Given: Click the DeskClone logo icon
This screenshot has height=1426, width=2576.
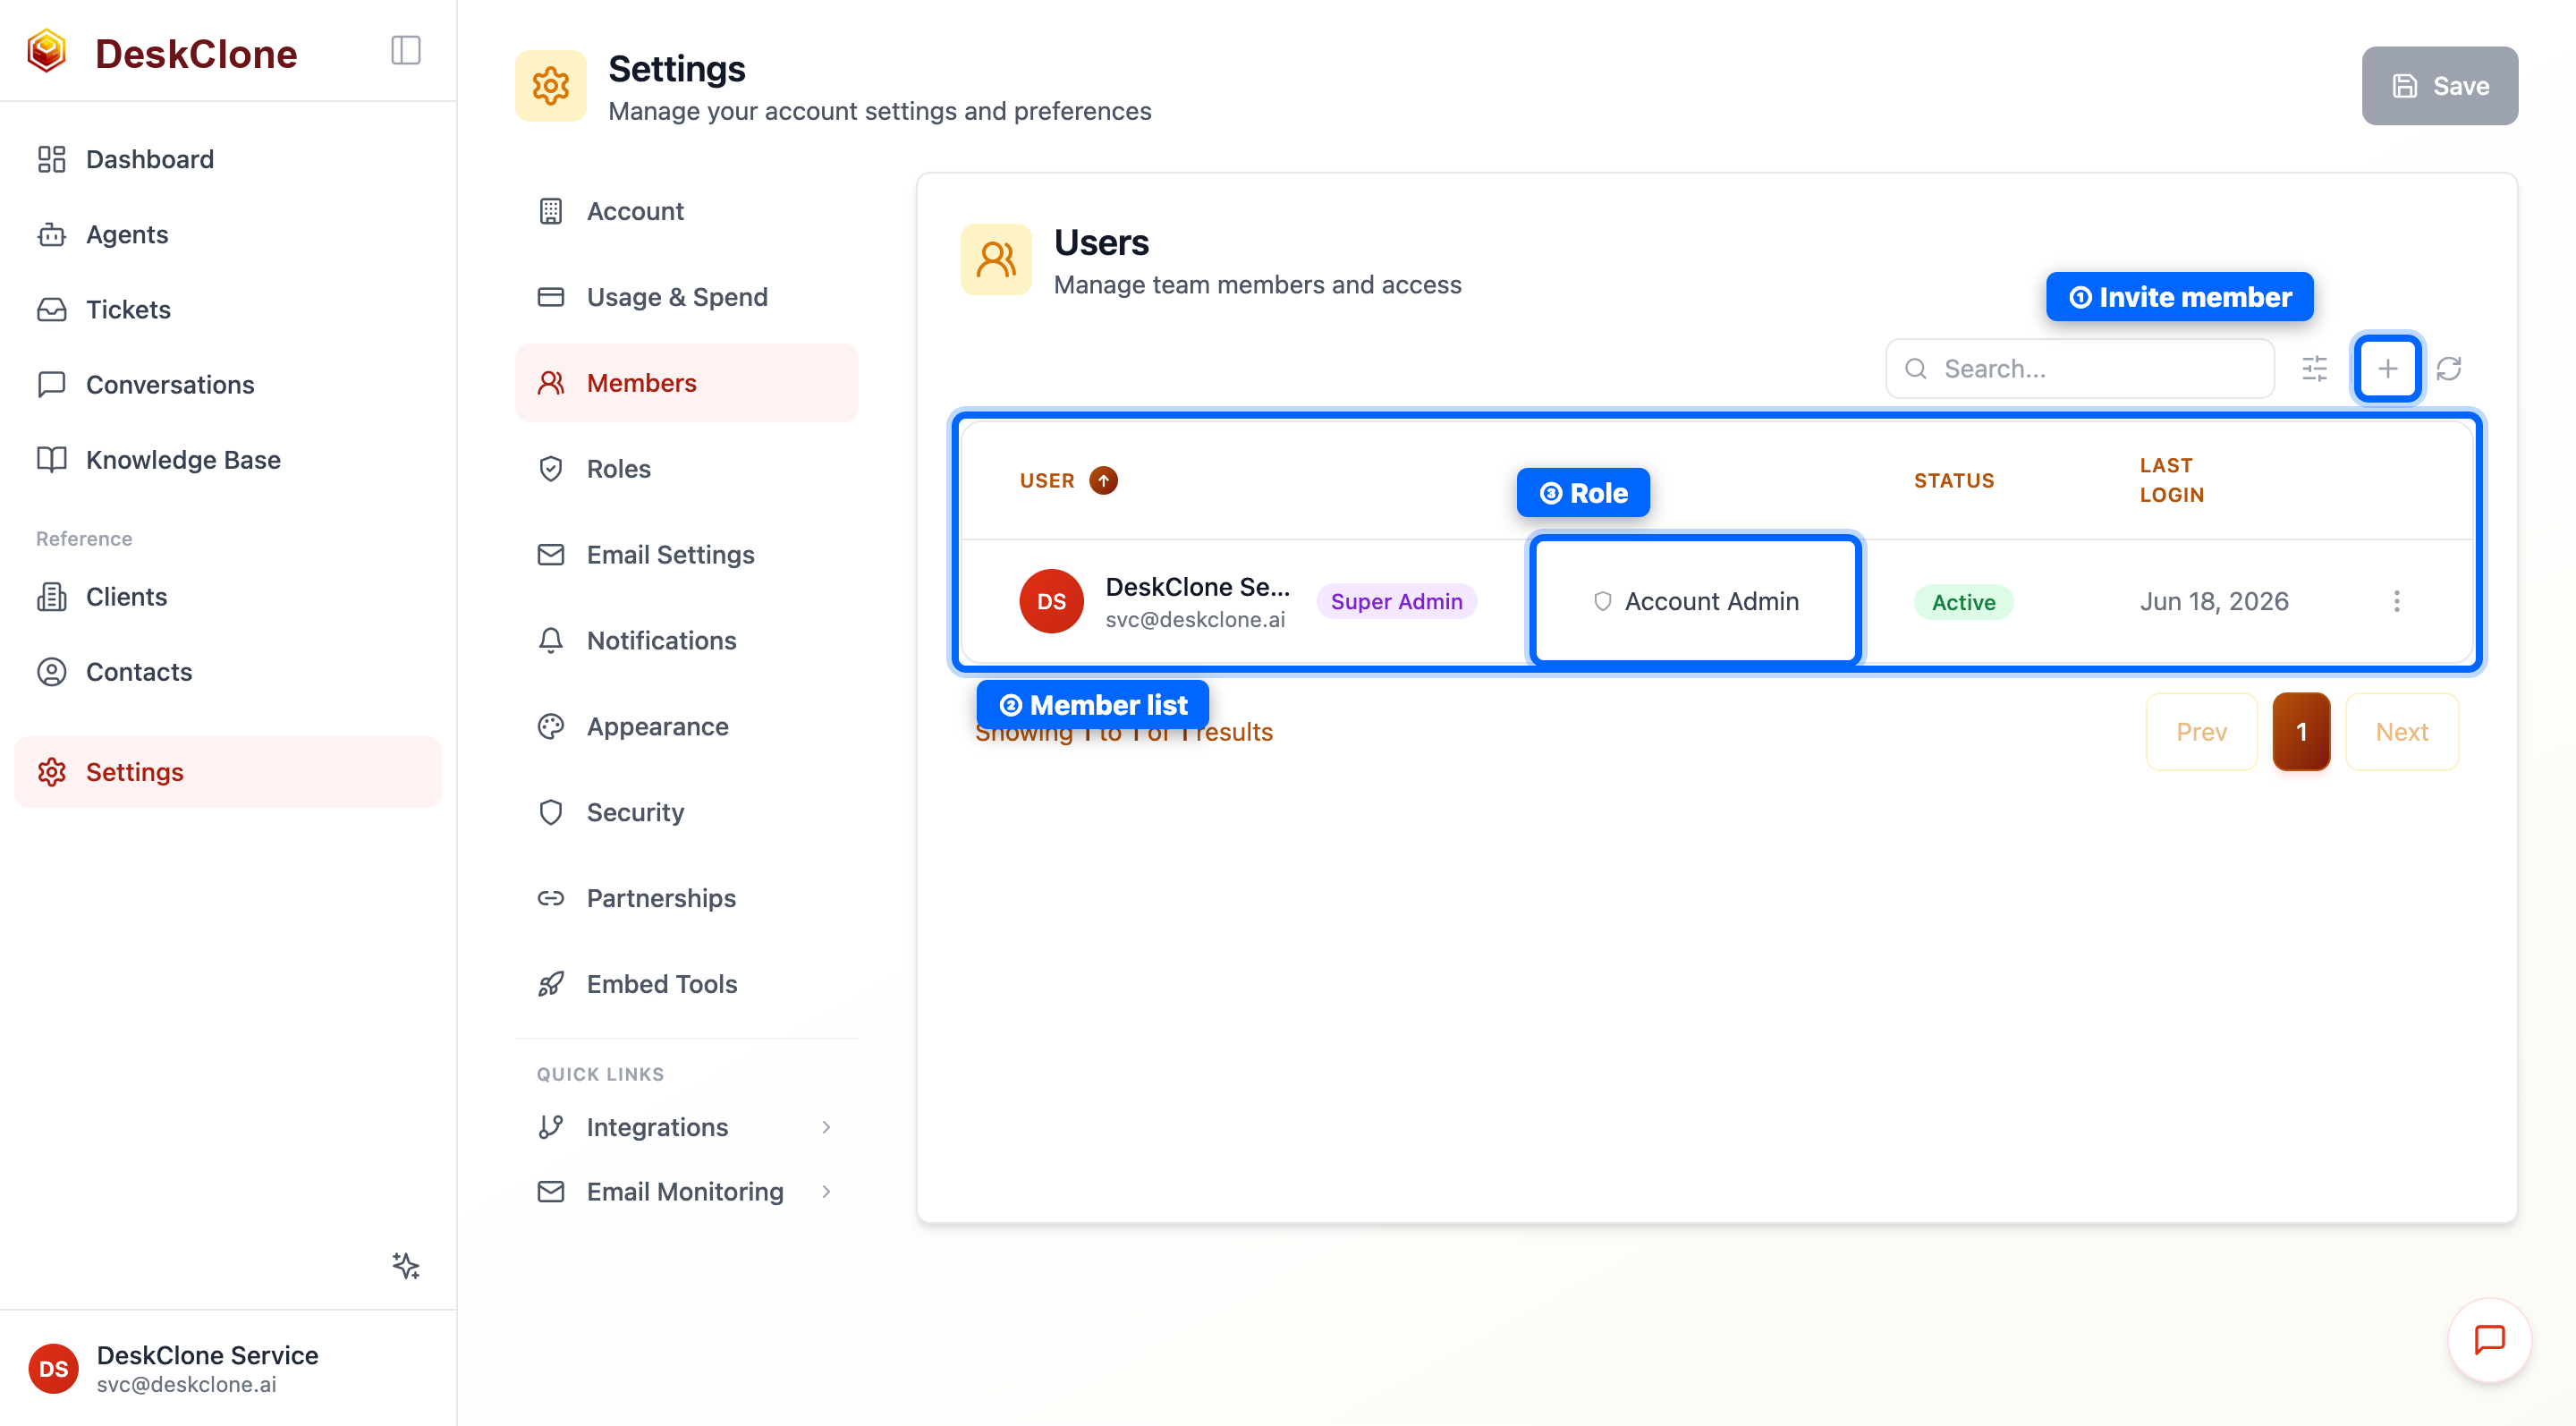Looking at the screenshot, I should [47, 52].
